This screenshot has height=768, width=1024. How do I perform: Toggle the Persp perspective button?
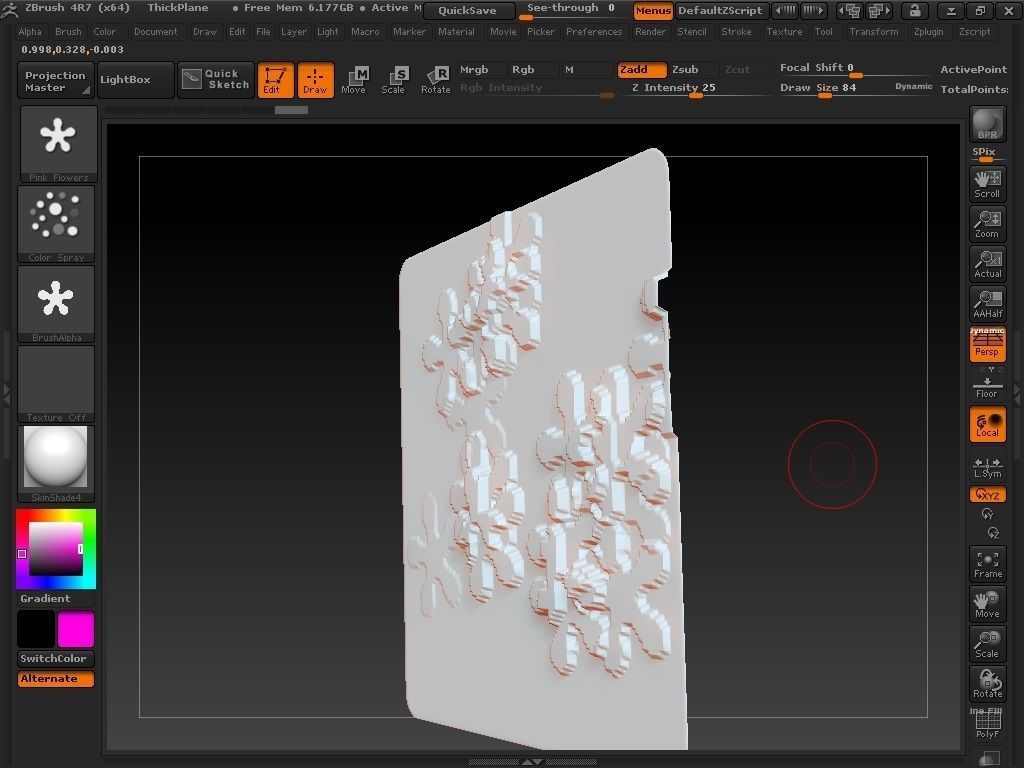tap(987, 344)
